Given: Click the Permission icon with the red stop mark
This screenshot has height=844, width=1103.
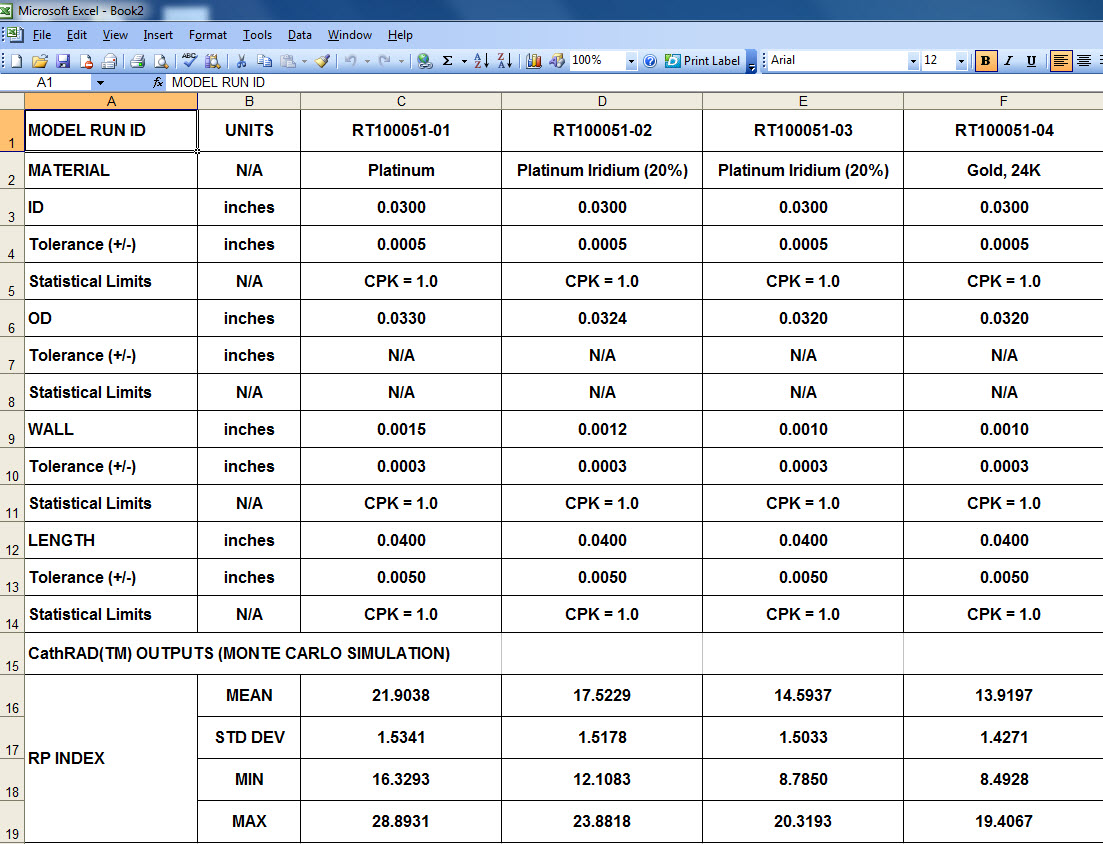Looking at the screenshot, I should pos(86,61).
